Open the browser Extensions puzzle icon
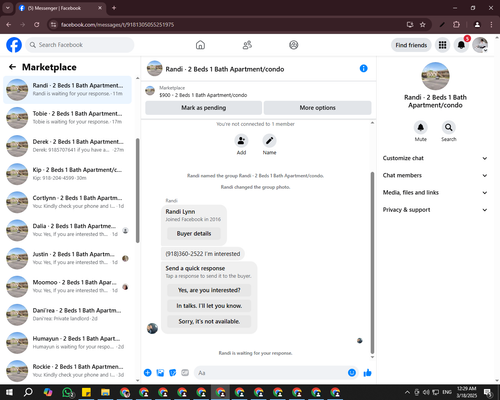This screenshot has width=500, height=400. coord(456,25)
